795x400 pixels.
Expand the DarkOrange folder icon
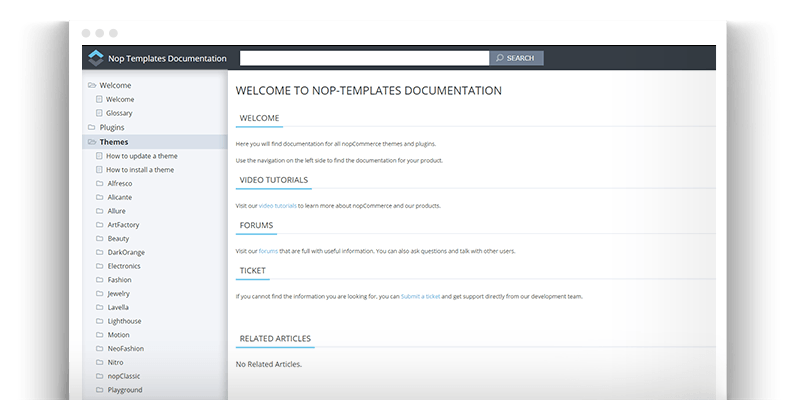[99, 251]
